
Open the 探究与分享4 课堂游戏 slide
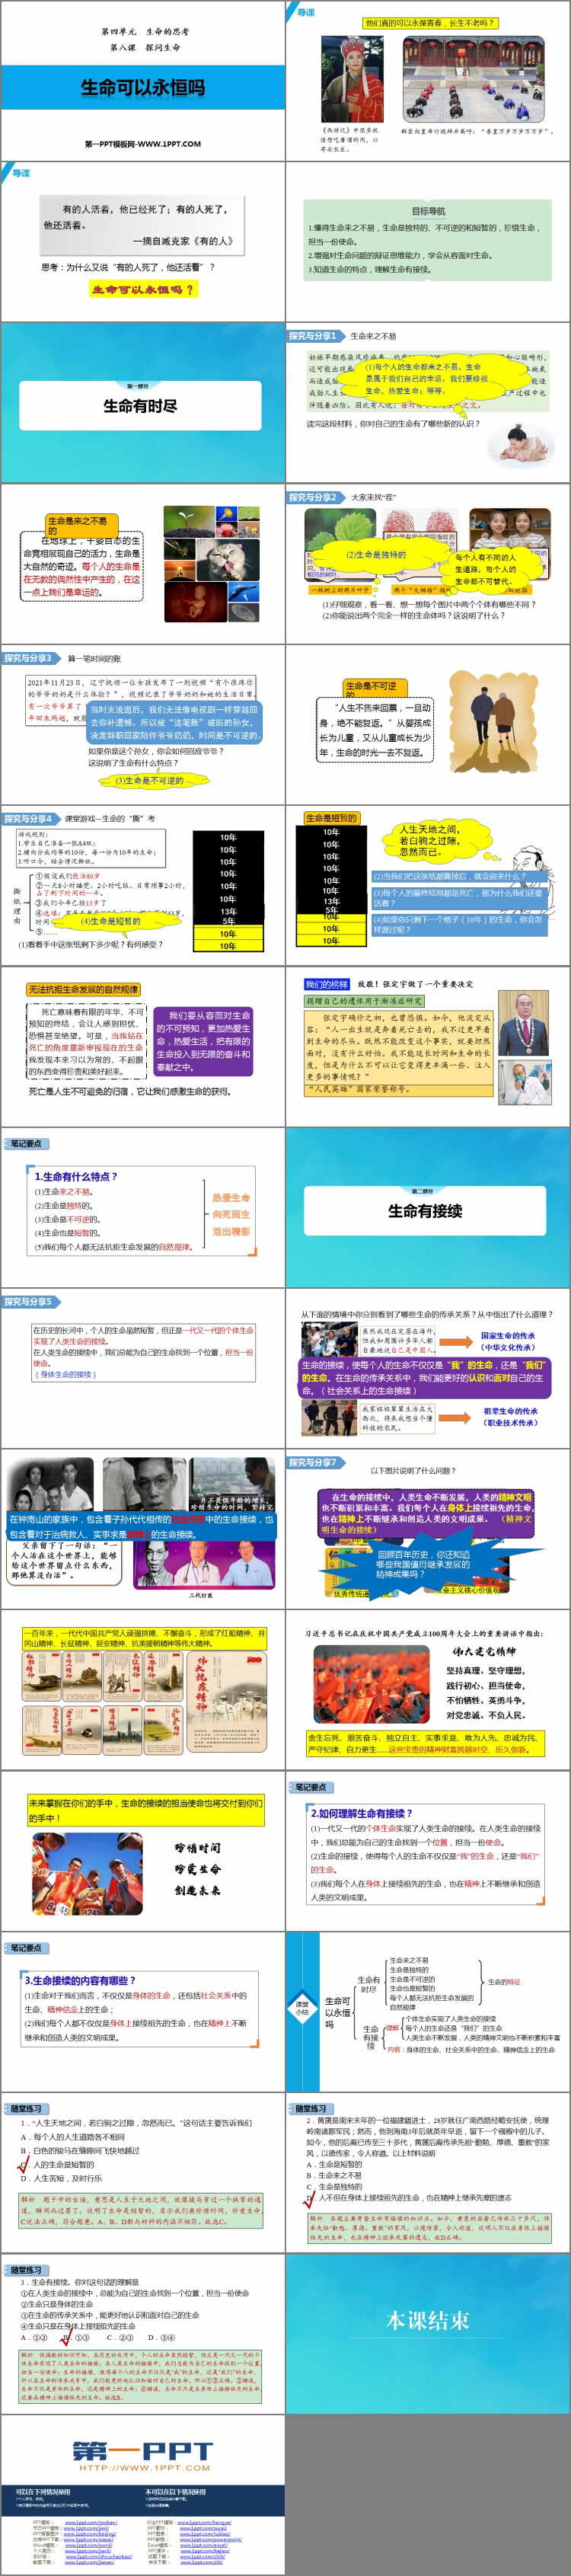pos(143,886)
